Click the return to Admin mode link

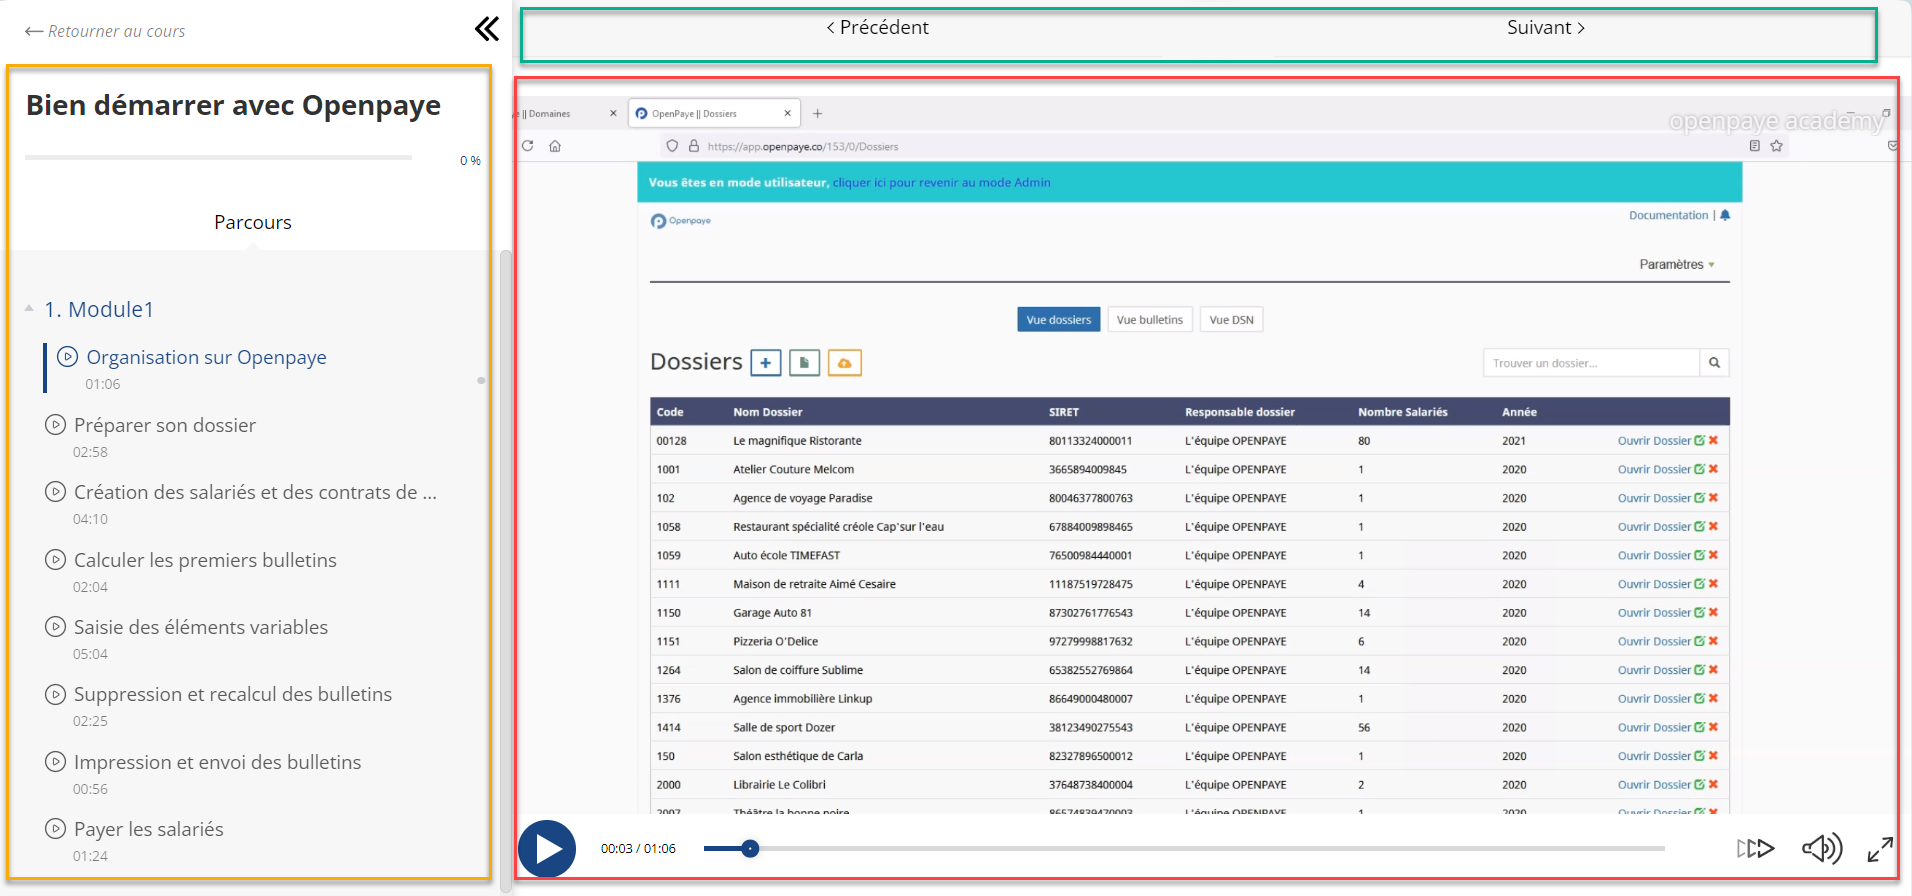coord(941,183)
